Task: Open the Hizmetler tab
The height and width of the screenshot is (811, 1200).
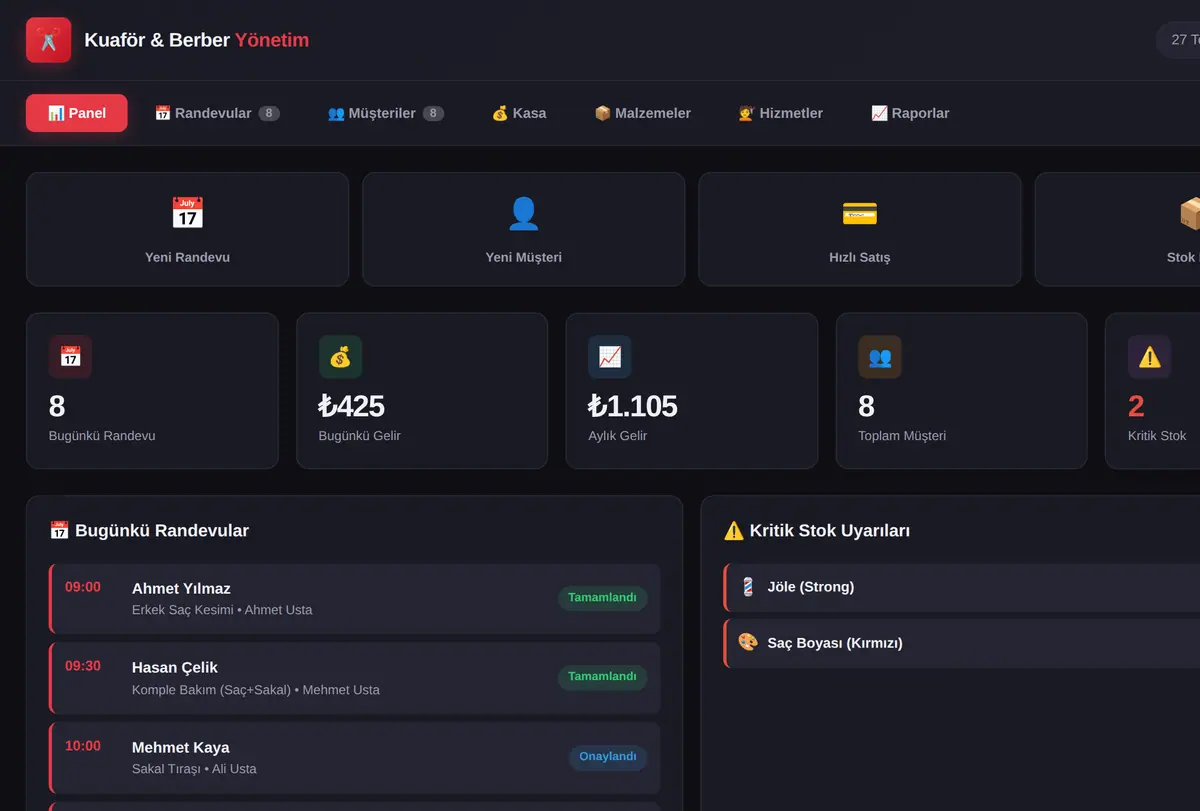Action: point(780,113)
